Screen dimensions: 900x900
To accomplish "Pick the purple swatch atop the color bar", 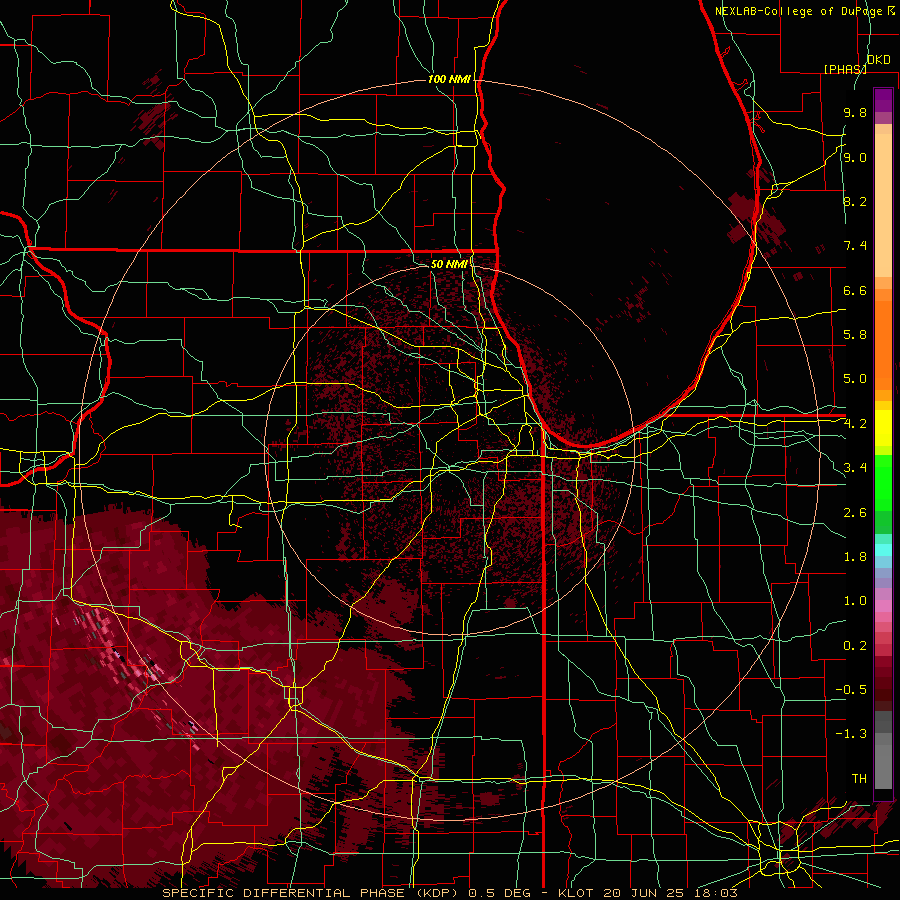I will click(883, 100).
